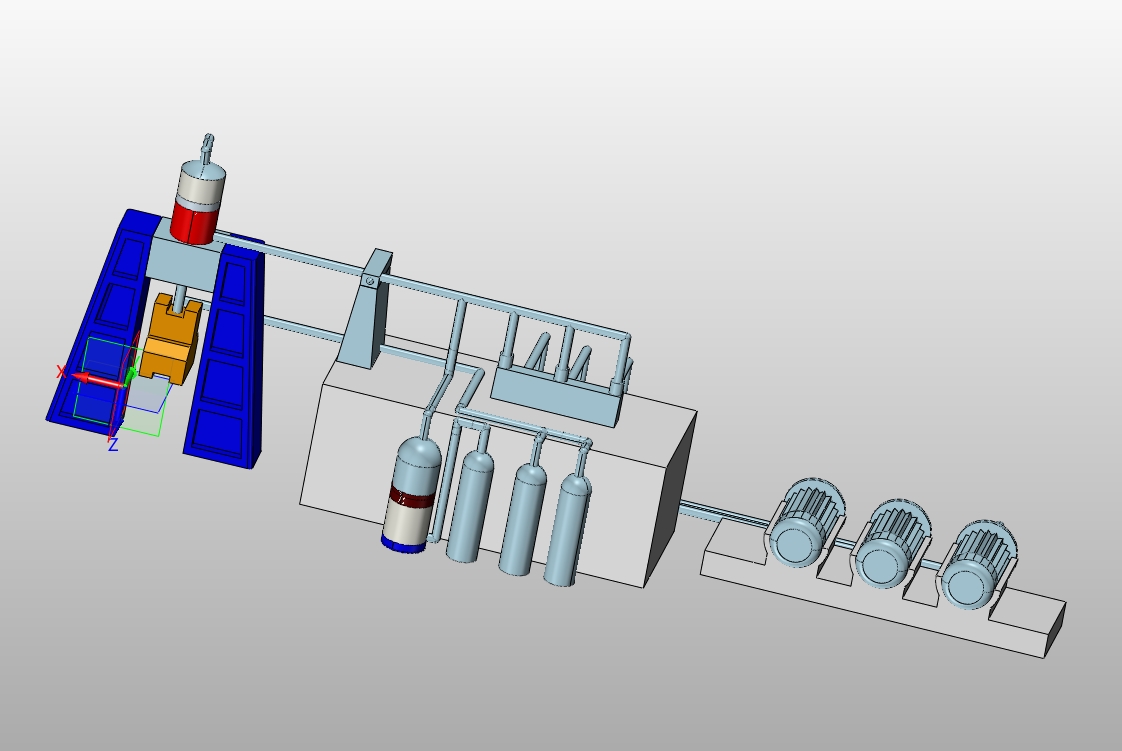Select the middle finned motor
Viewport: 1122px width, 751px height.
coord(891,544)
